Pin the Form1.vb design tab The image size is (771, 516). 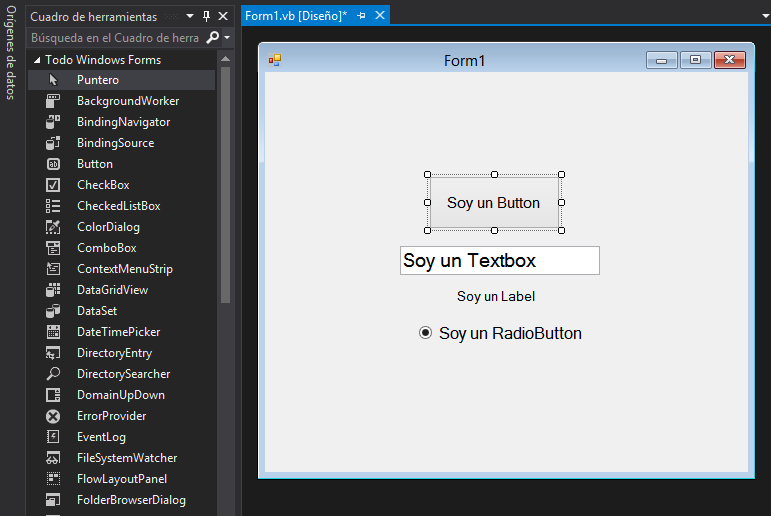361,16
